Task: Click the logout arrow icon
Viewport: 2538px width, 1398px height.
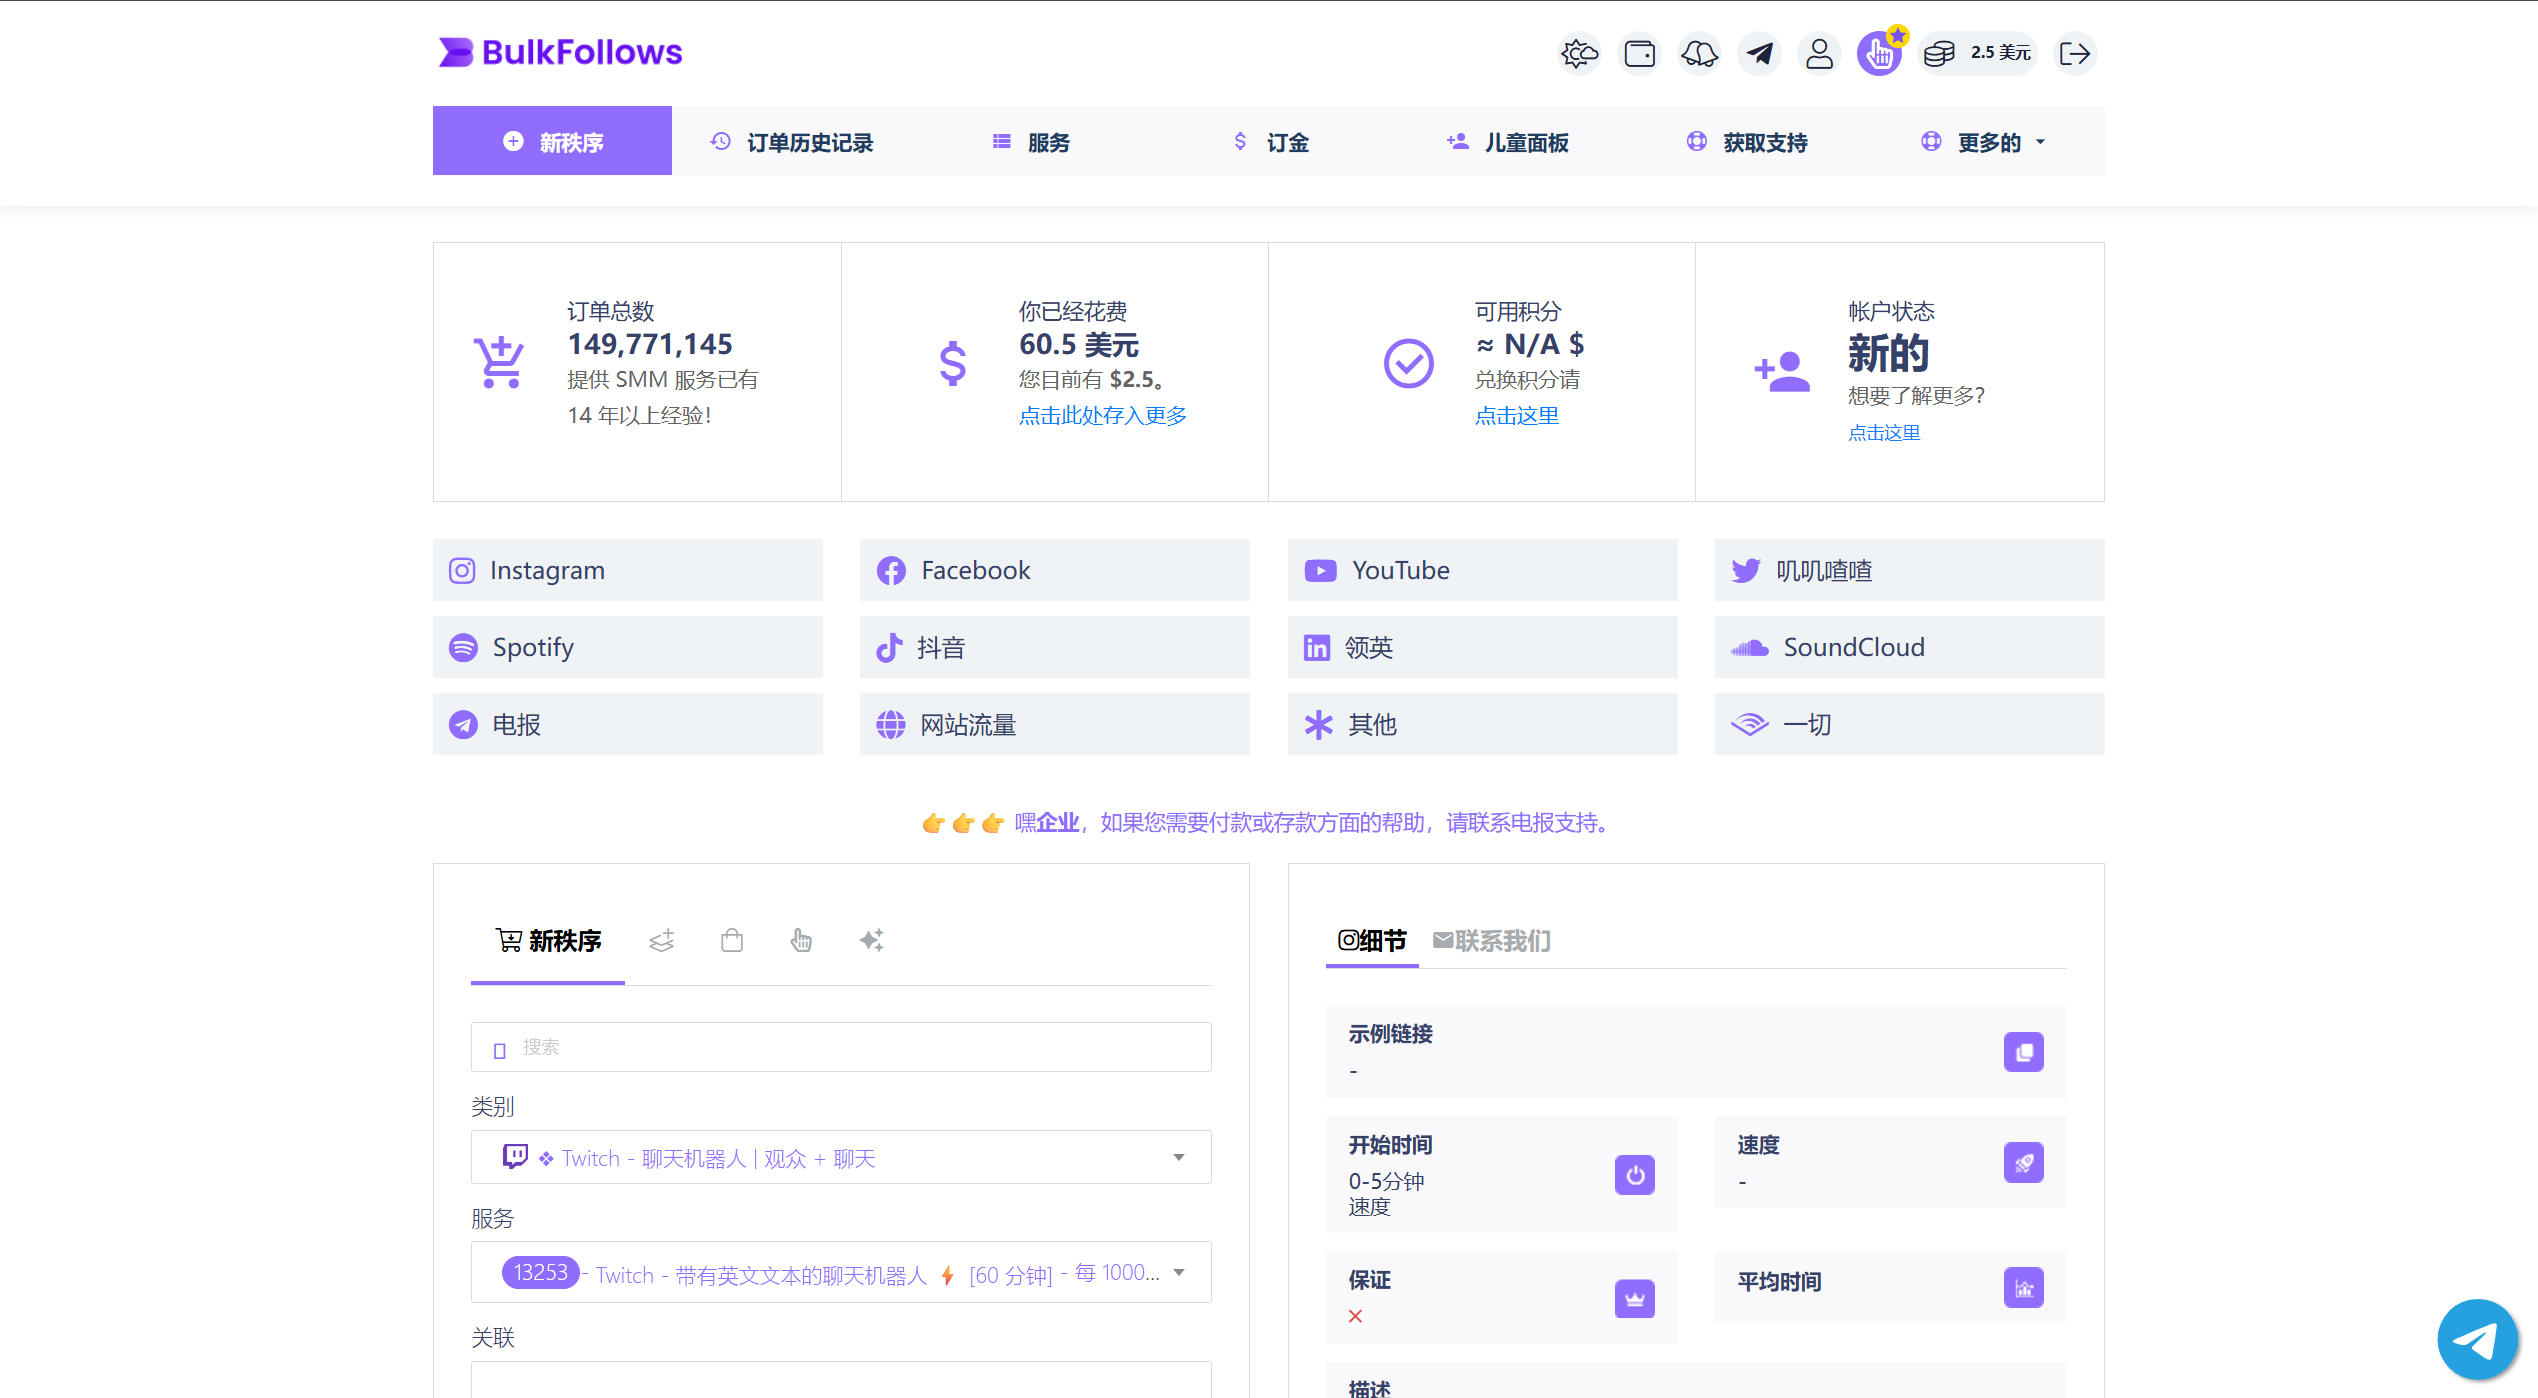Action: 2075,53
